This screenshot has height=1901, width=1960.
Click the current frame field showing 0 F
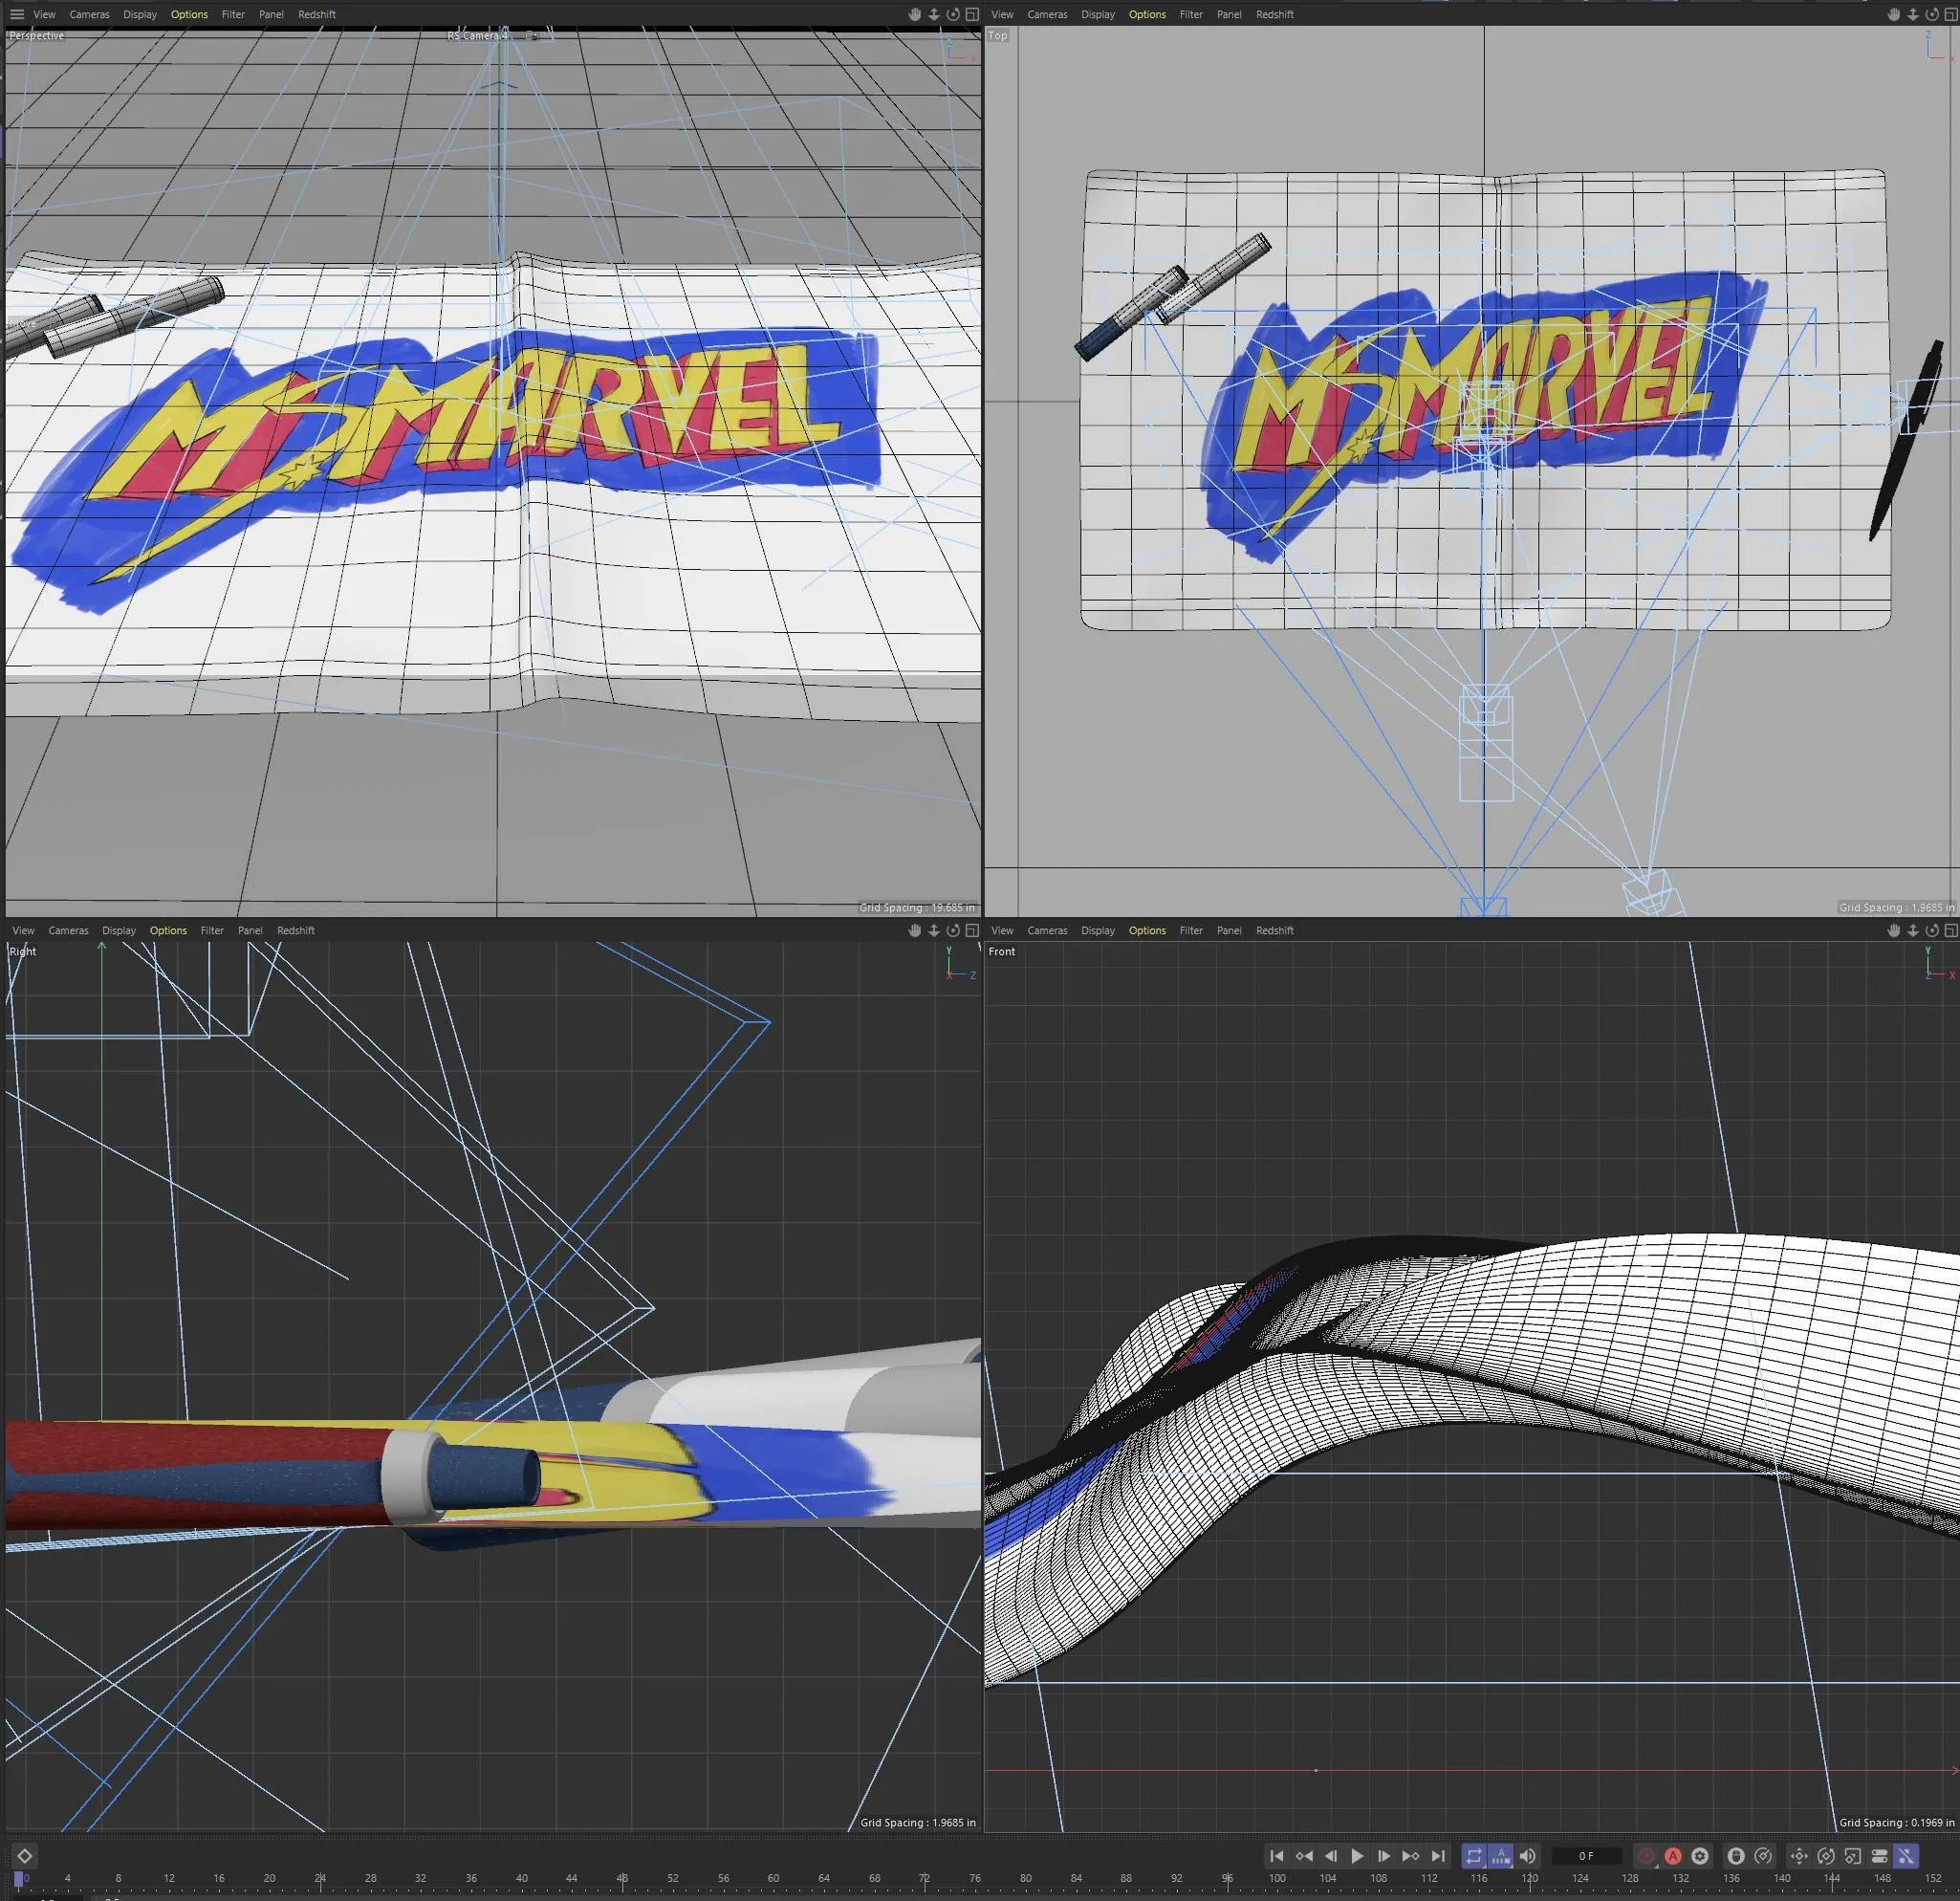point(1586,1855)
